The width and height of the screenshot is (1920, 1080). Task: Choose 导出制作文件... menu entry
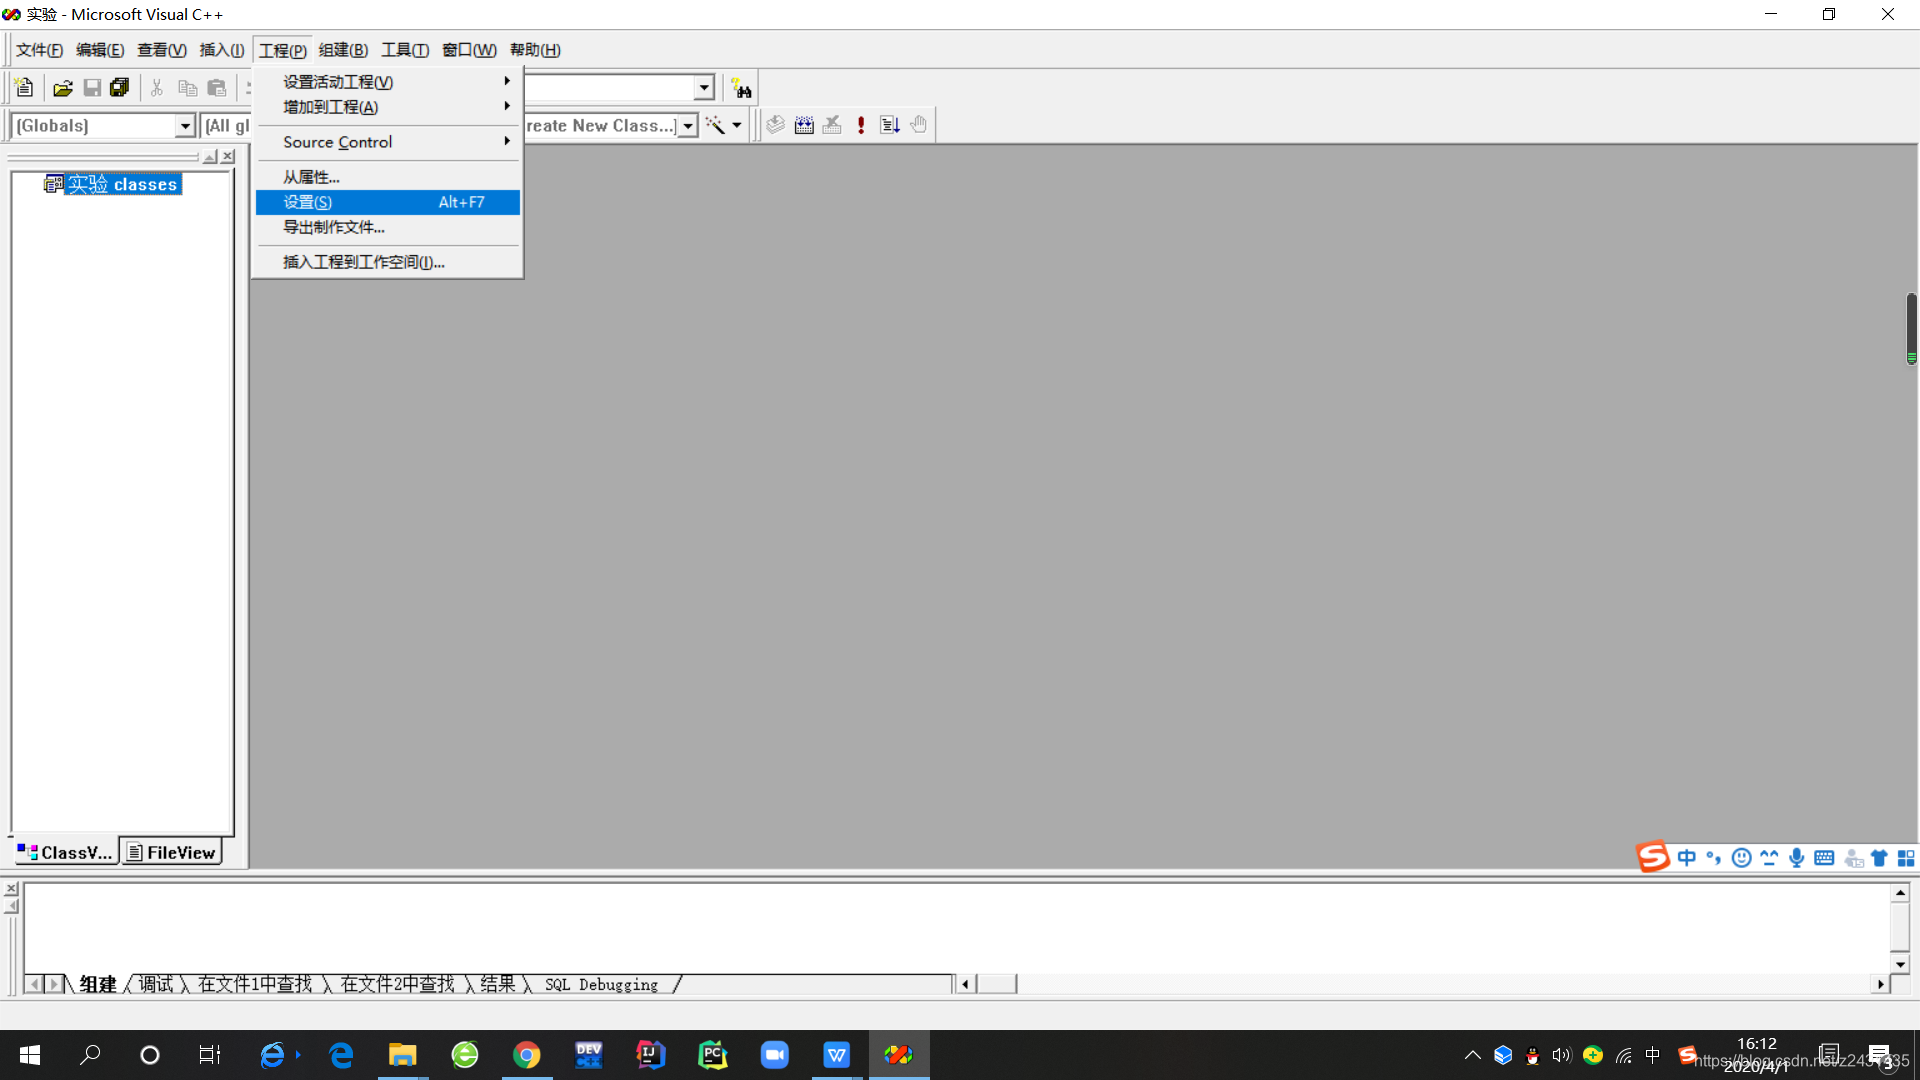point(388,227)
